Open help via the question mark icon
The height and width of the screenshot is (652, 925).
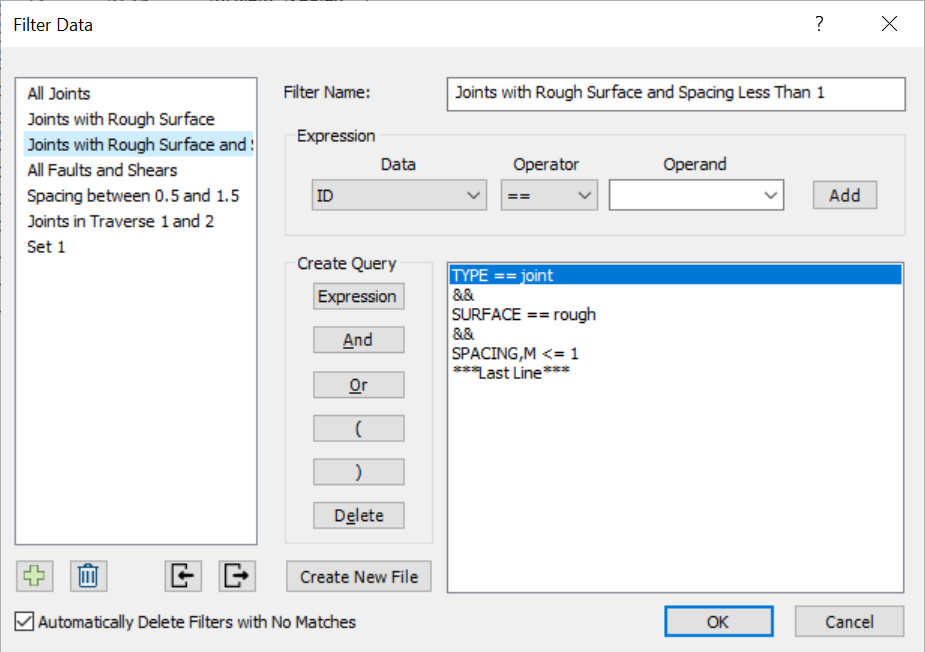coord(818,24)
